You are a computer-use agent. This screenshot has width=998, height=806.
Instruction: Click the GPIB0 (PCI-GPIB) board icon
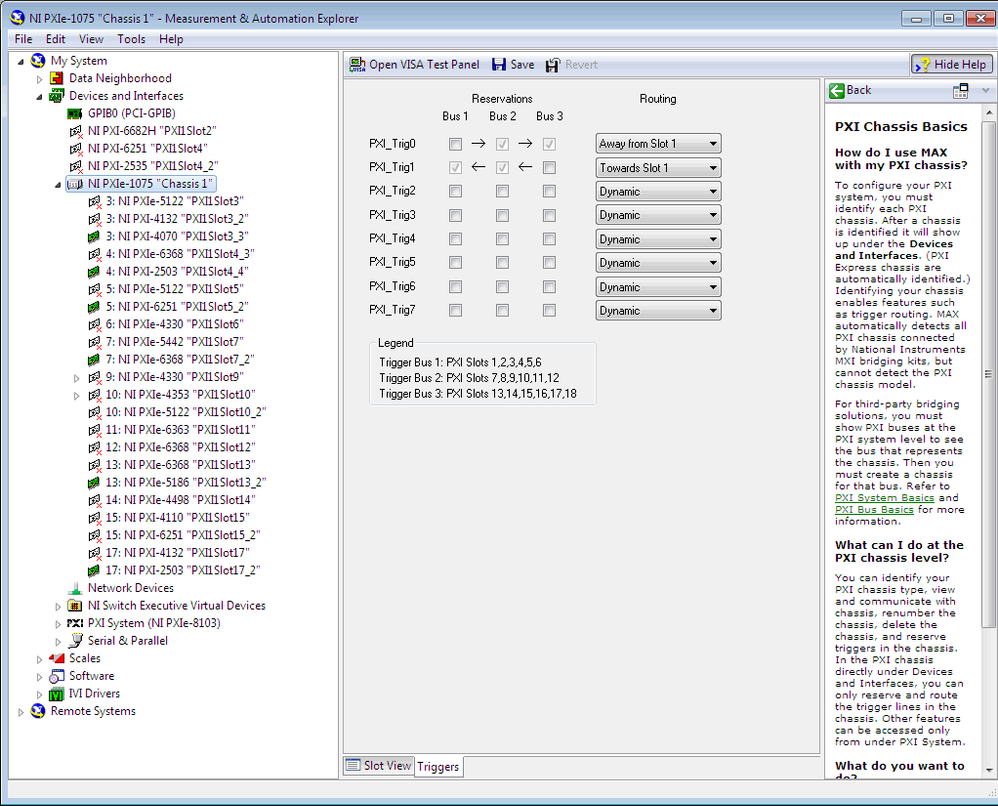coord(75,113)
